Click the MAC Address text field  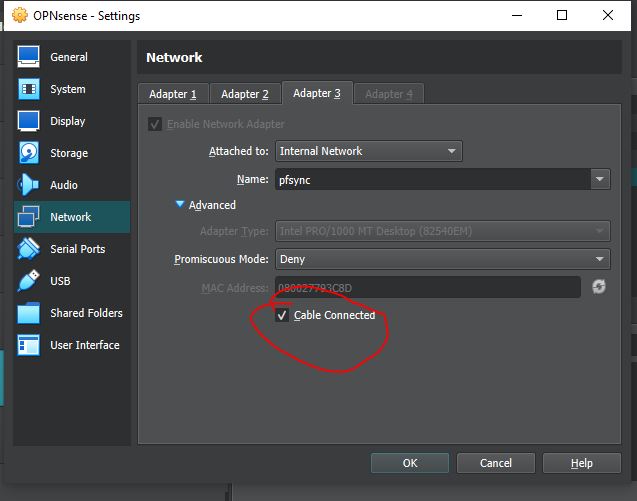point(428,287)
